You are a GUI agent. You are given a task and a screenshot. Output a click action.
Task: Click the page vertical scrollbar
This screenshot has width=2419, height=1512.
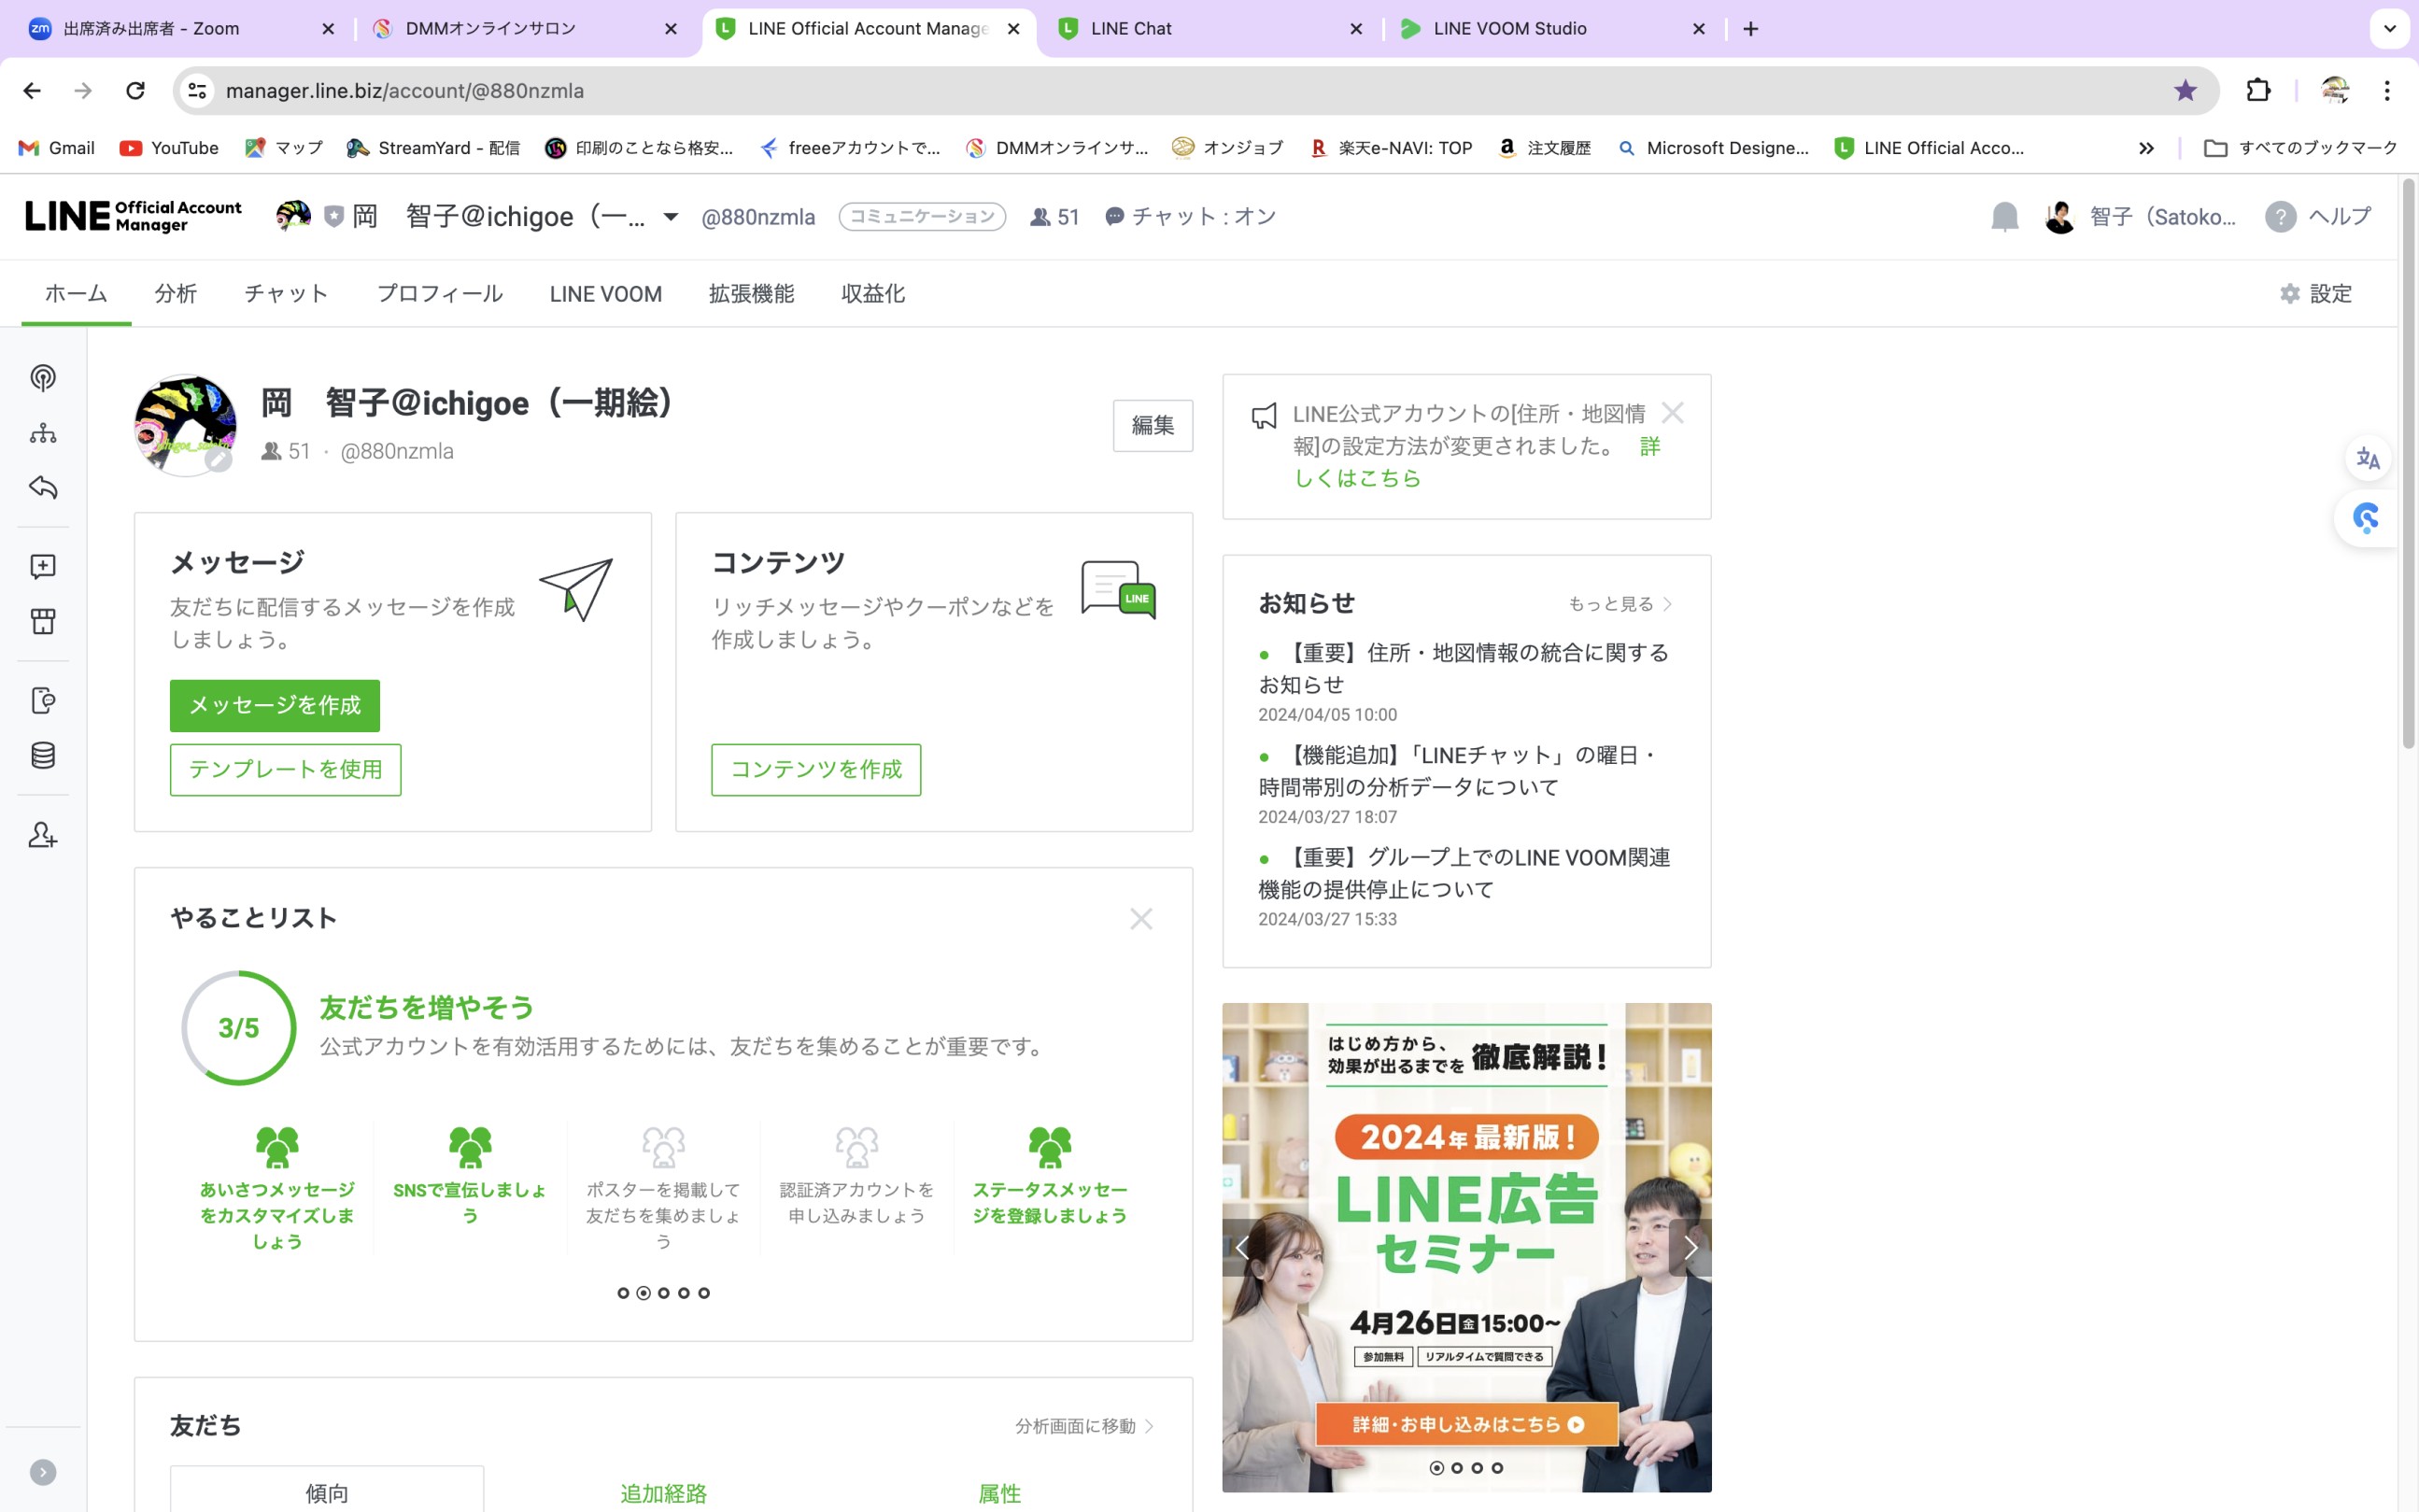(x=2408, y=463)
